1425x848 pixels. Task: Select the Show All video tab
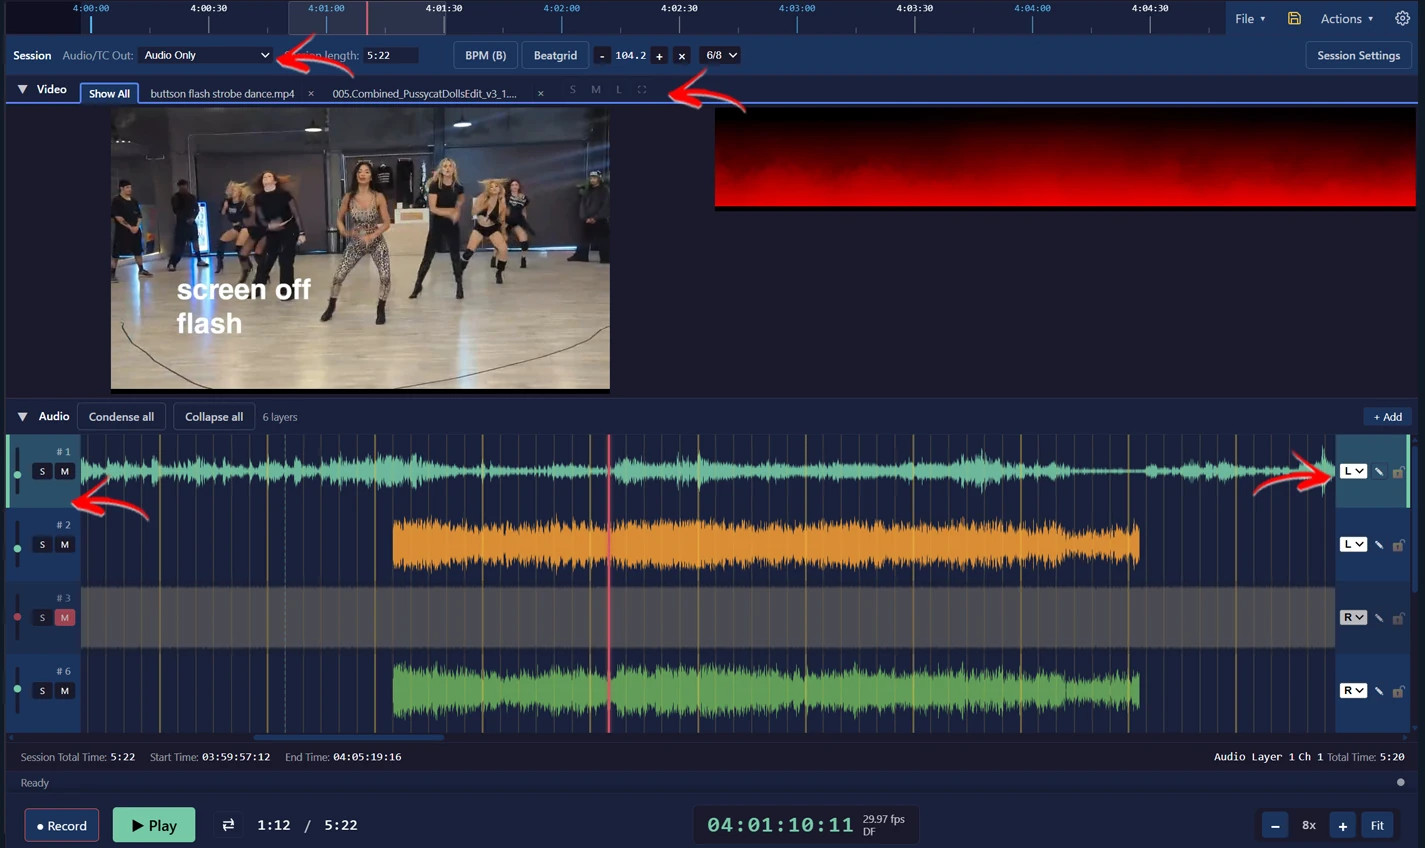click(109, 94)
